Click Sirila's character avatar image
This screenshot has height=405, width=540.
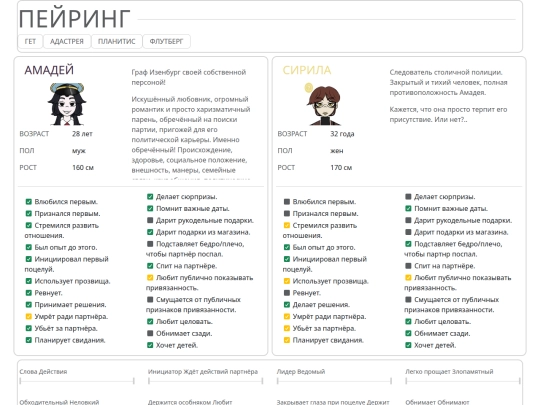coord(324,104)
